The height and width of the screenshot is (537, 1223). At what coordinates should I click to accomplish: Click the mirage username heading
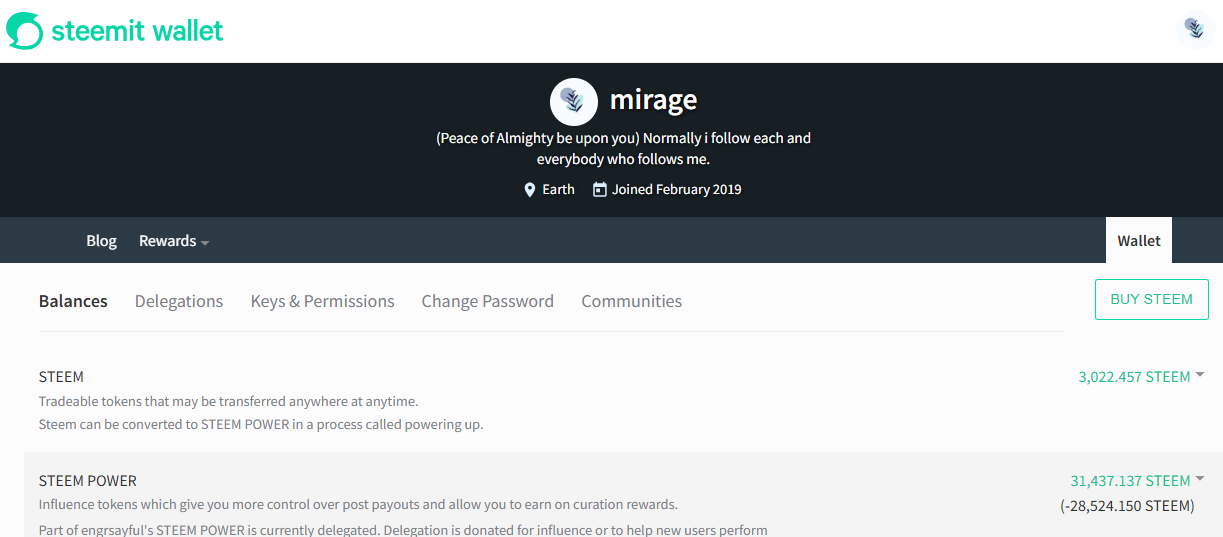pyautogui.click(x=654, y=100)
